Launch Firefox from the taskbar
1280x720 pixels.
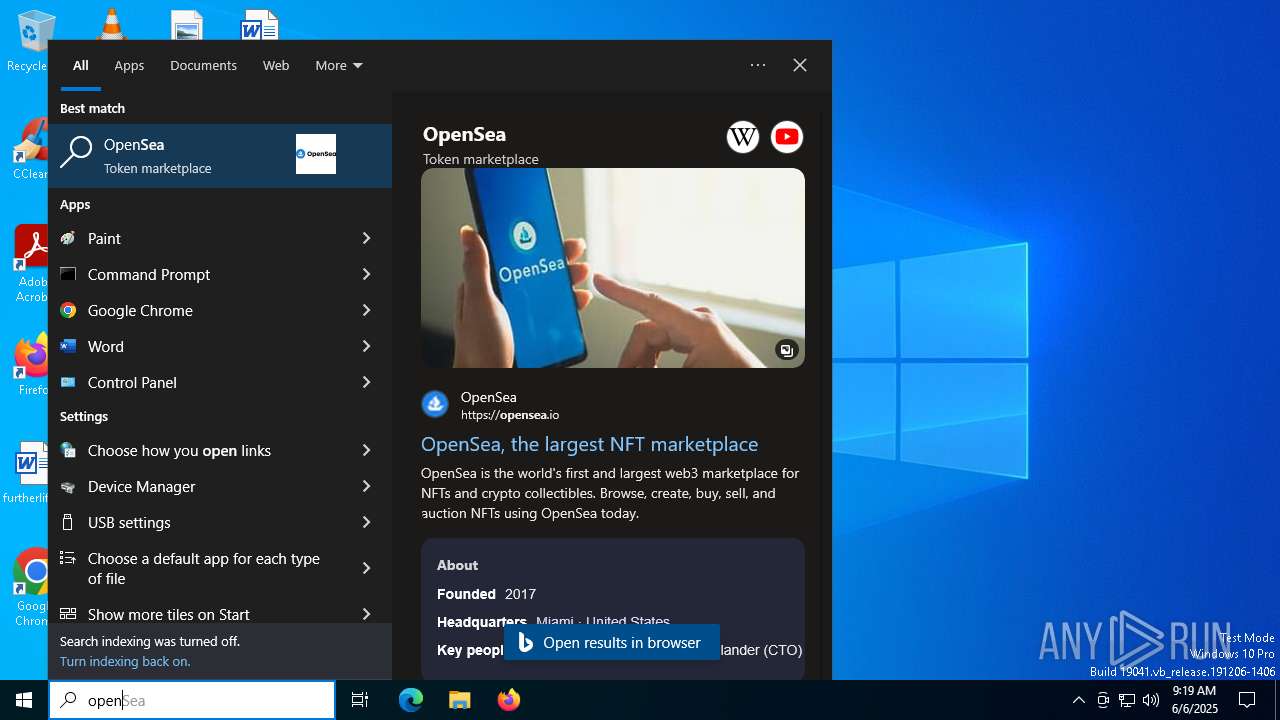pos(509,700)
